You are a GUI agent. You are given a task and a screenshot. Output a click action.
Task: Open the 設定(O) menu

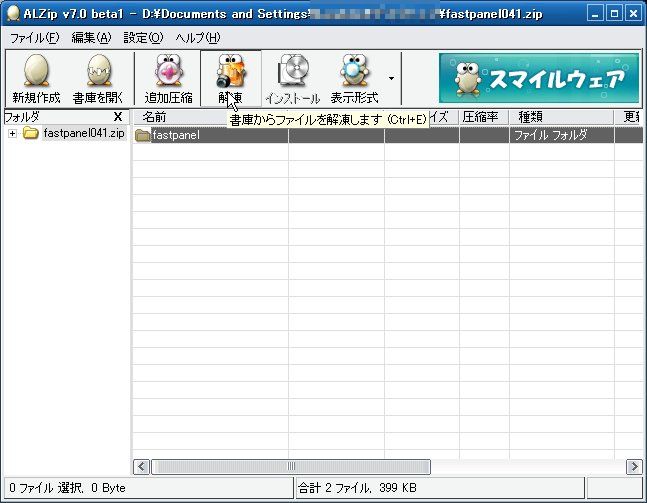tap(143, 38)
